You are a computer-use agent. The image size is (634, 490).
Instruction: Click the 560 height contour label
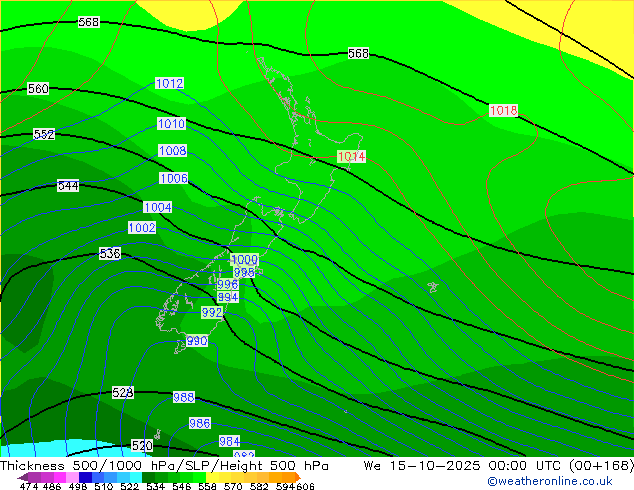point(38,88)
